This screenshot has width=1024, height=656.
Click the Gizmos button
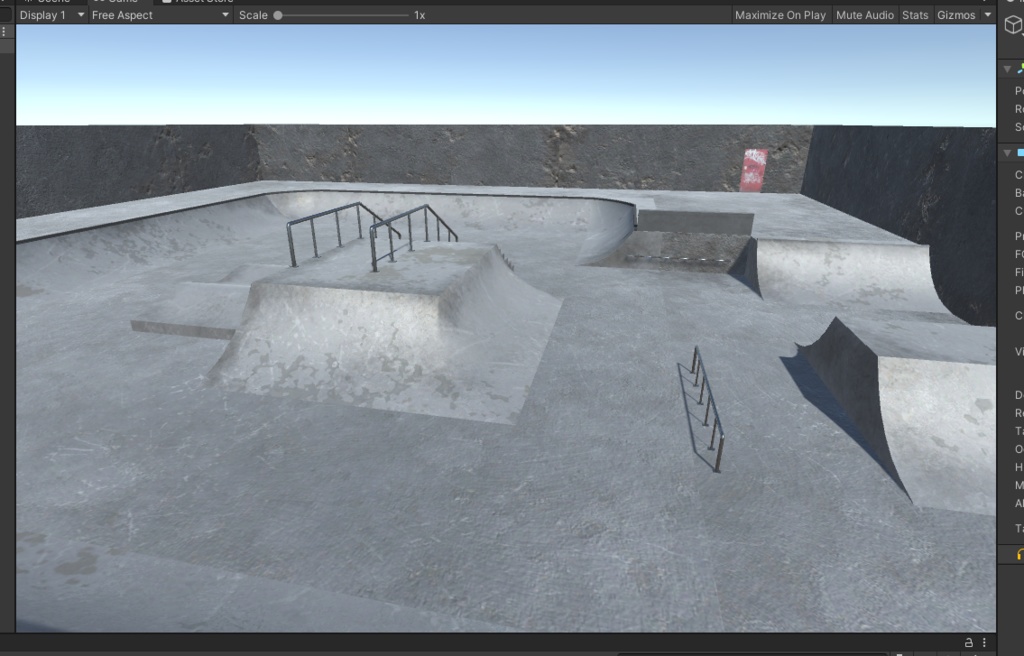click(957, 15)
